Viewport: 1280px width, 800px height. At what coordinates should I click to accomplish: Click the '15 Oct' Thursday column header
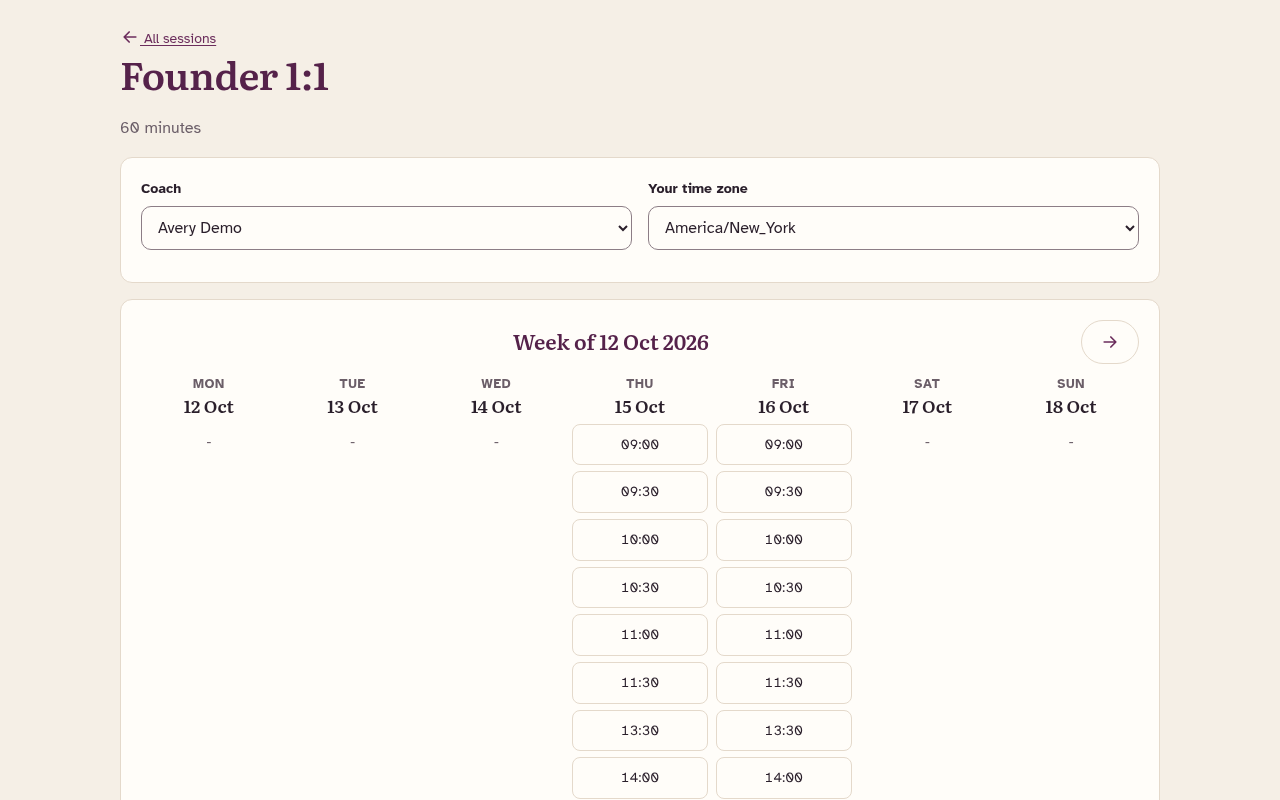click(640, 407)
